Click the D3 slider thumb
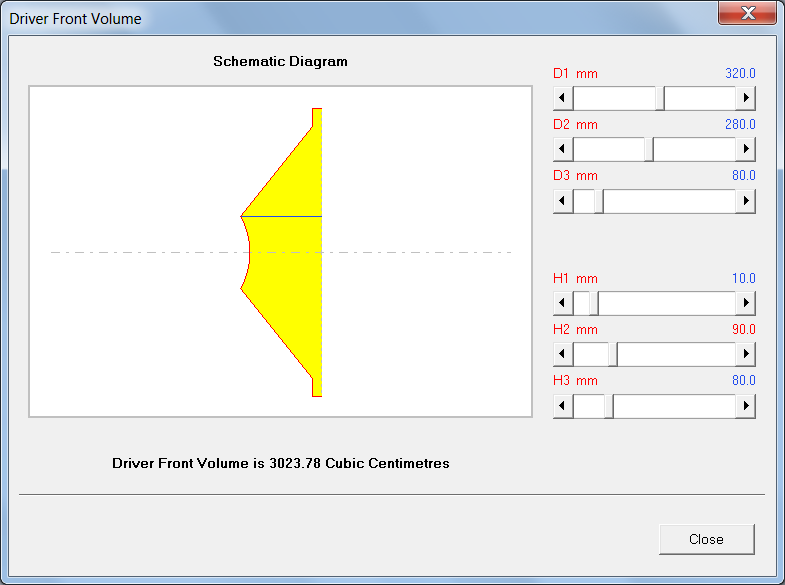Image resolution: width=785 pixels, height=585 pixels. (x=599, y=201)
